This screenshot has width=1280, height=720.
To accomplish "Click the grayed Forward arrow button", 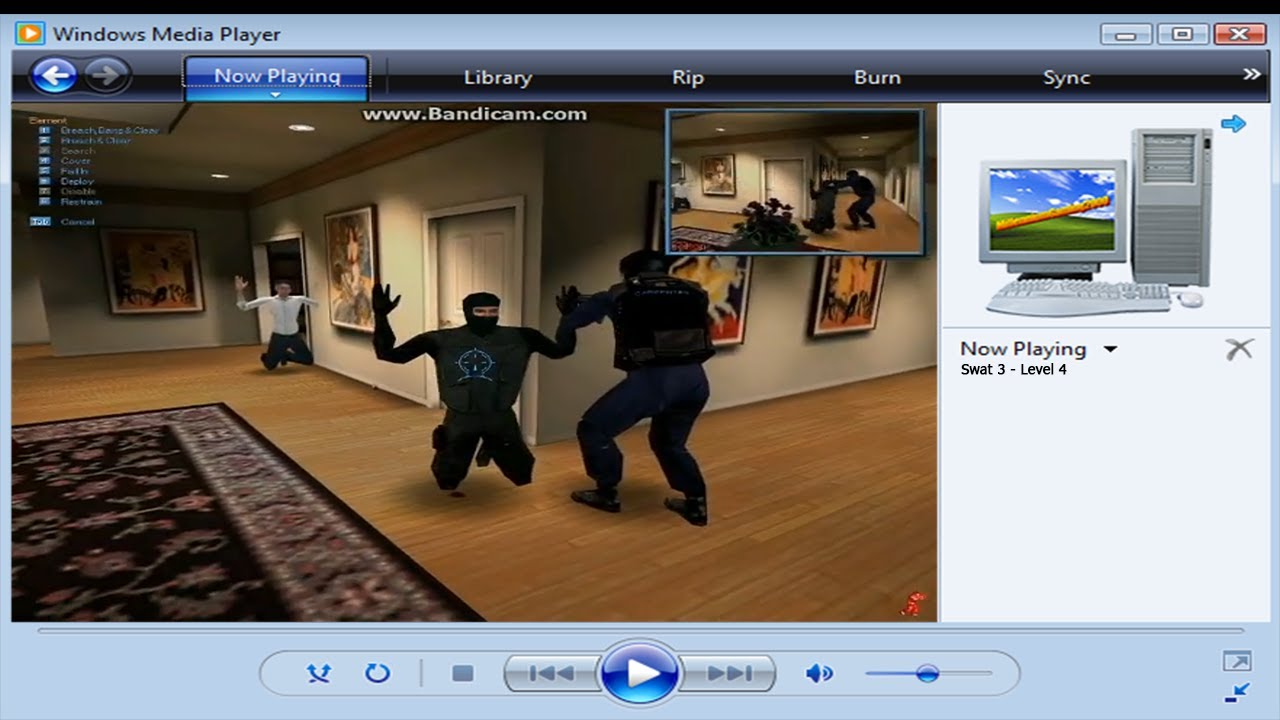I will click(x=107, y=75).
